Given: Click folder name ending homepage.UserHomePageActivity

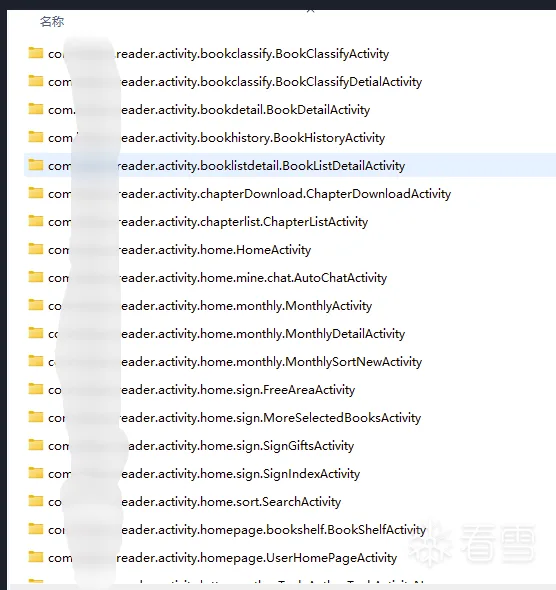Looking at the screenshot, I should point(223,558).
